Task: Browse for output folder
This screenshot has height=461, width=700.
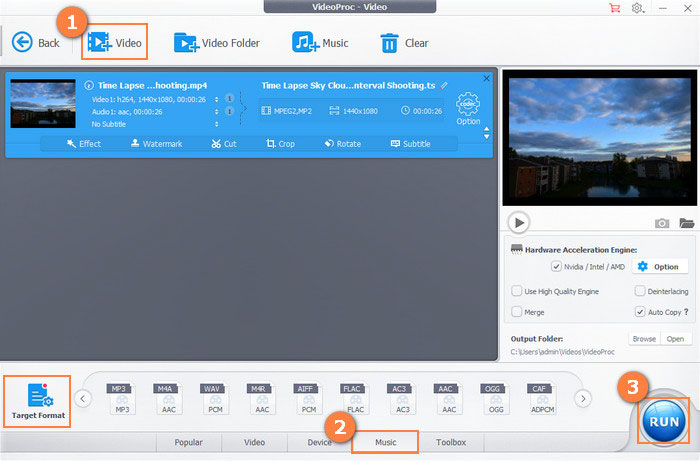Action: coord(644,339)
